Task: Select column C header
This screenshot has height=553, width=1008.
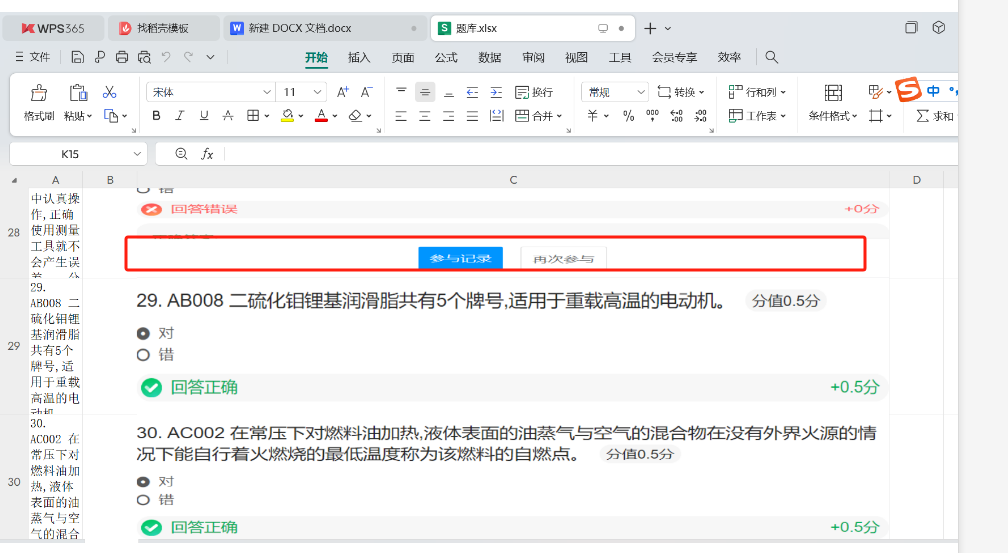Action: click(x=513, y=180)
